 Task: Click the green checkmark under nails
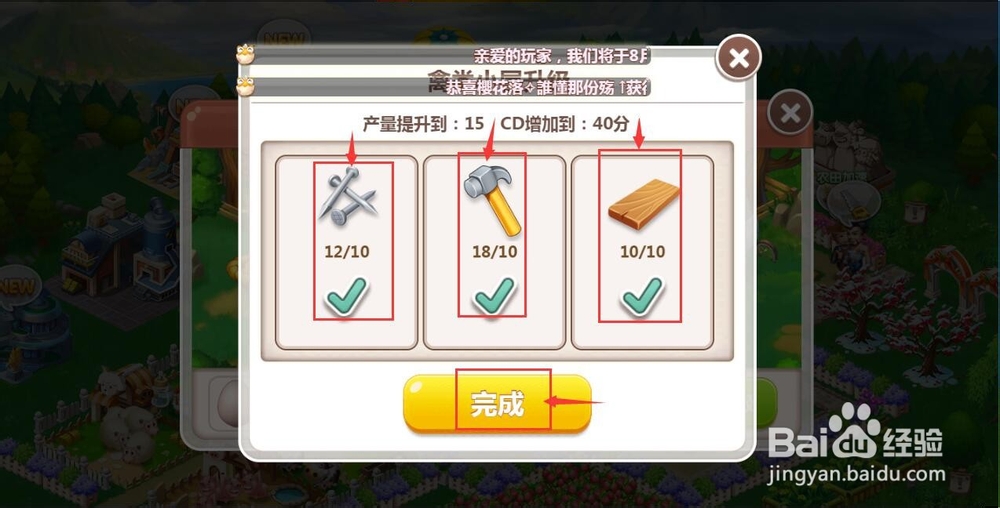tap(346, 297)
